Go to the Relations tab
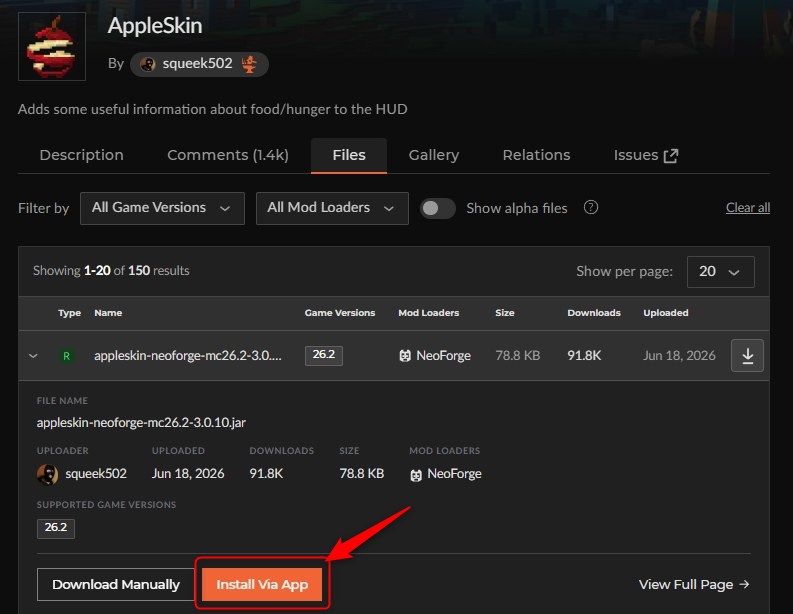This screenshot has width=793, height=614. pyautogui.click(x=536, y=155)
